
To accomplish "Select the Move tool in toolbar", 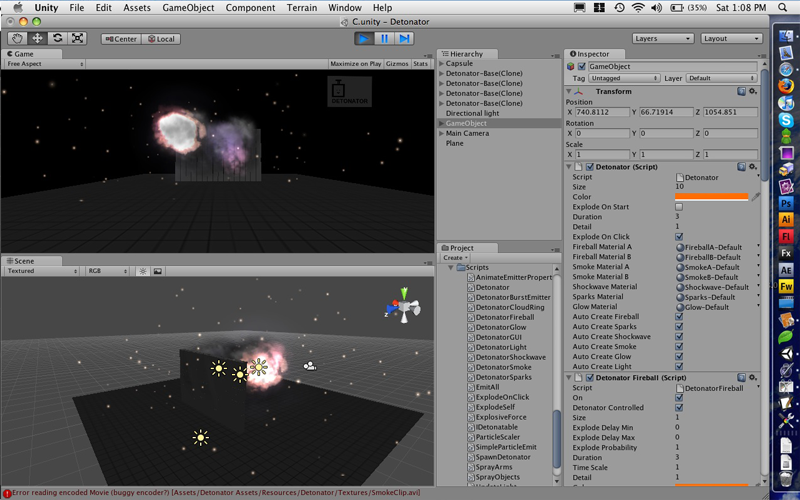I will pos(37,38).
